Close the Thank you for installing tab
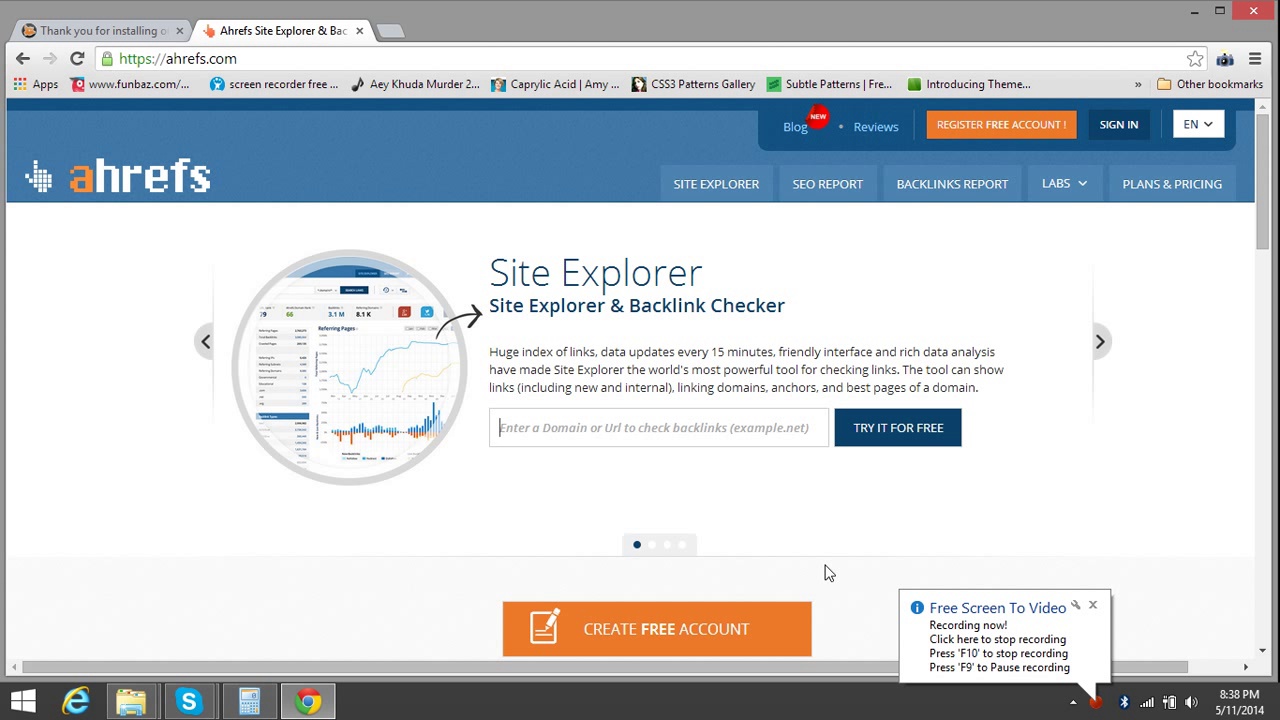 point(180,31)
